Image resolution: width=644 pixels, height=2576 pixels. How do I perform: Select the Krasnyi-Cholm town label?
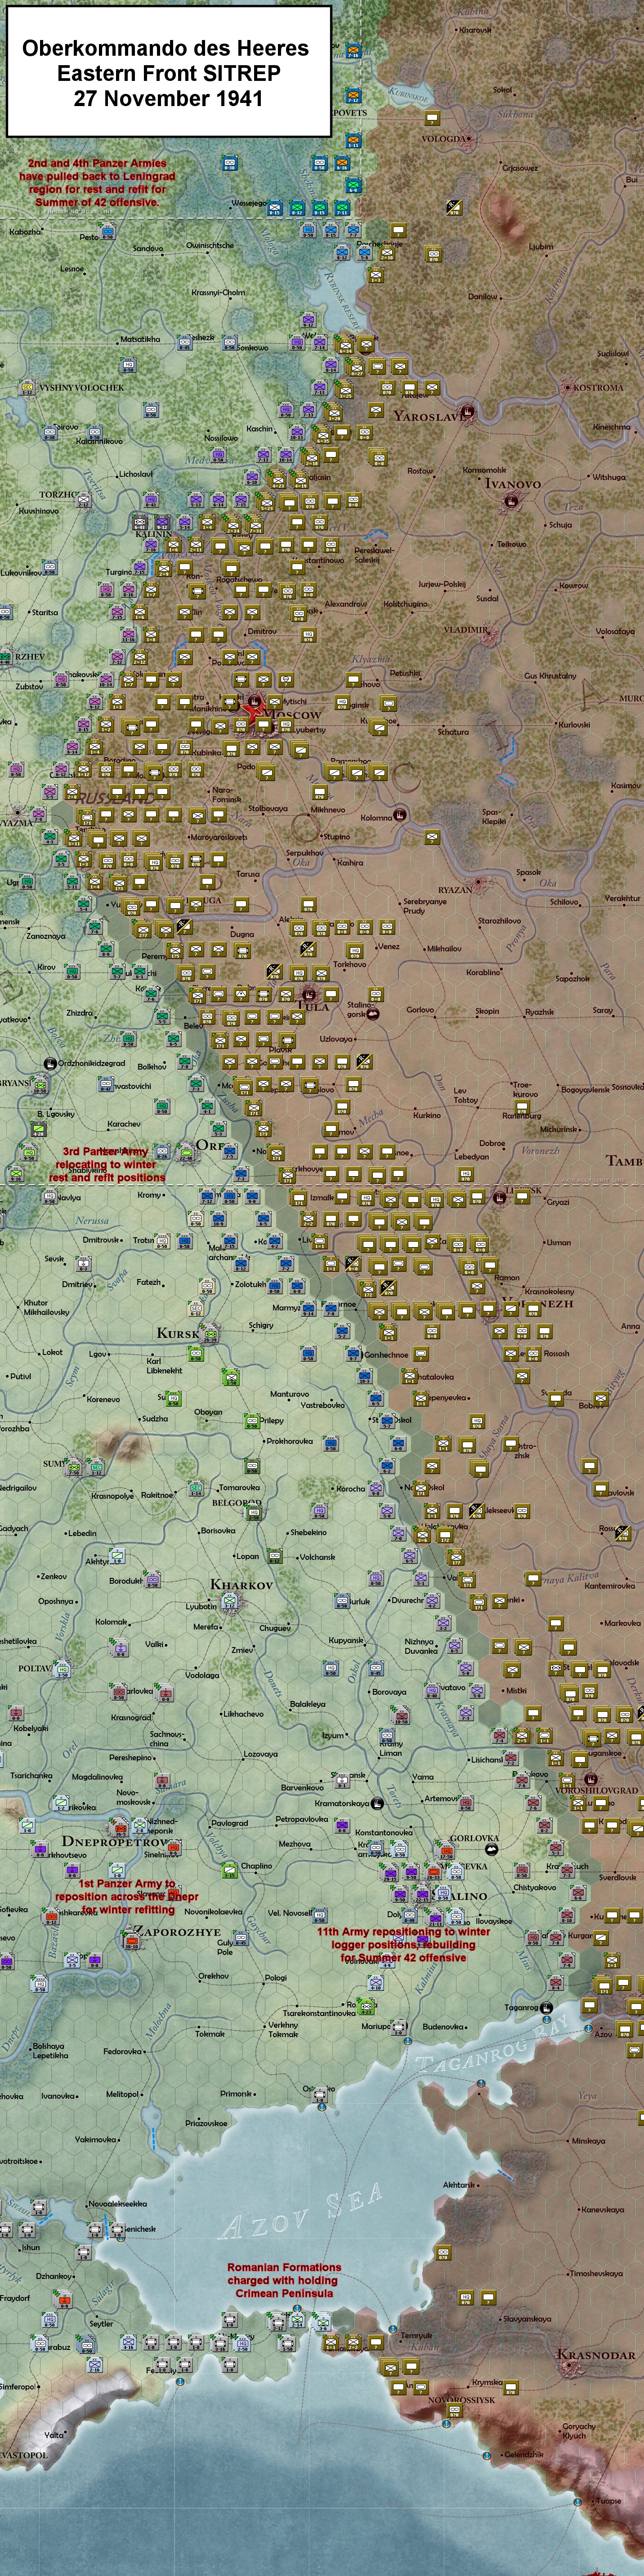tap(218, 293)
